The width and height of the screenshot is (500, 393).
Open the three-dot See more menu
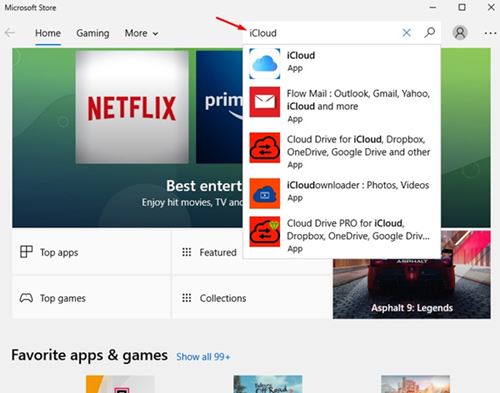pyautogui.click(x=490, y=33)
